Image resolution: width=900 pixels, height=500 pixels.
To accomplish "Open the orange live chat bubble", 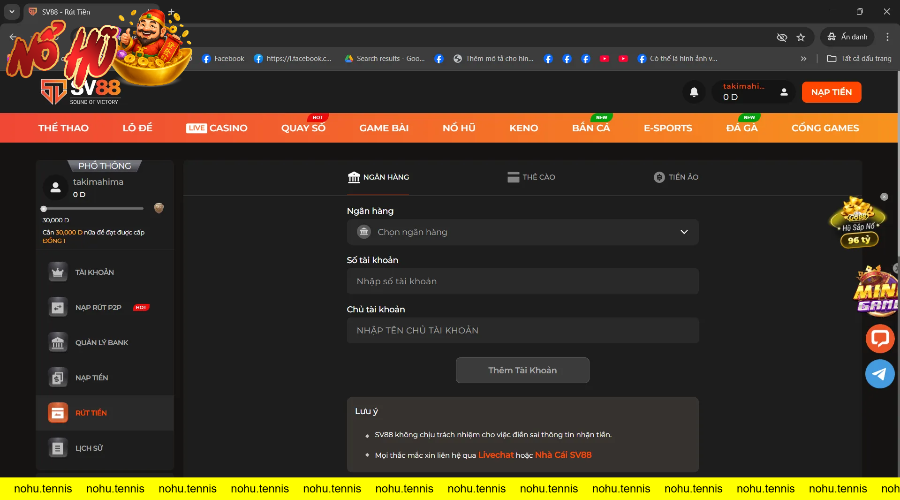I will 879,338.
